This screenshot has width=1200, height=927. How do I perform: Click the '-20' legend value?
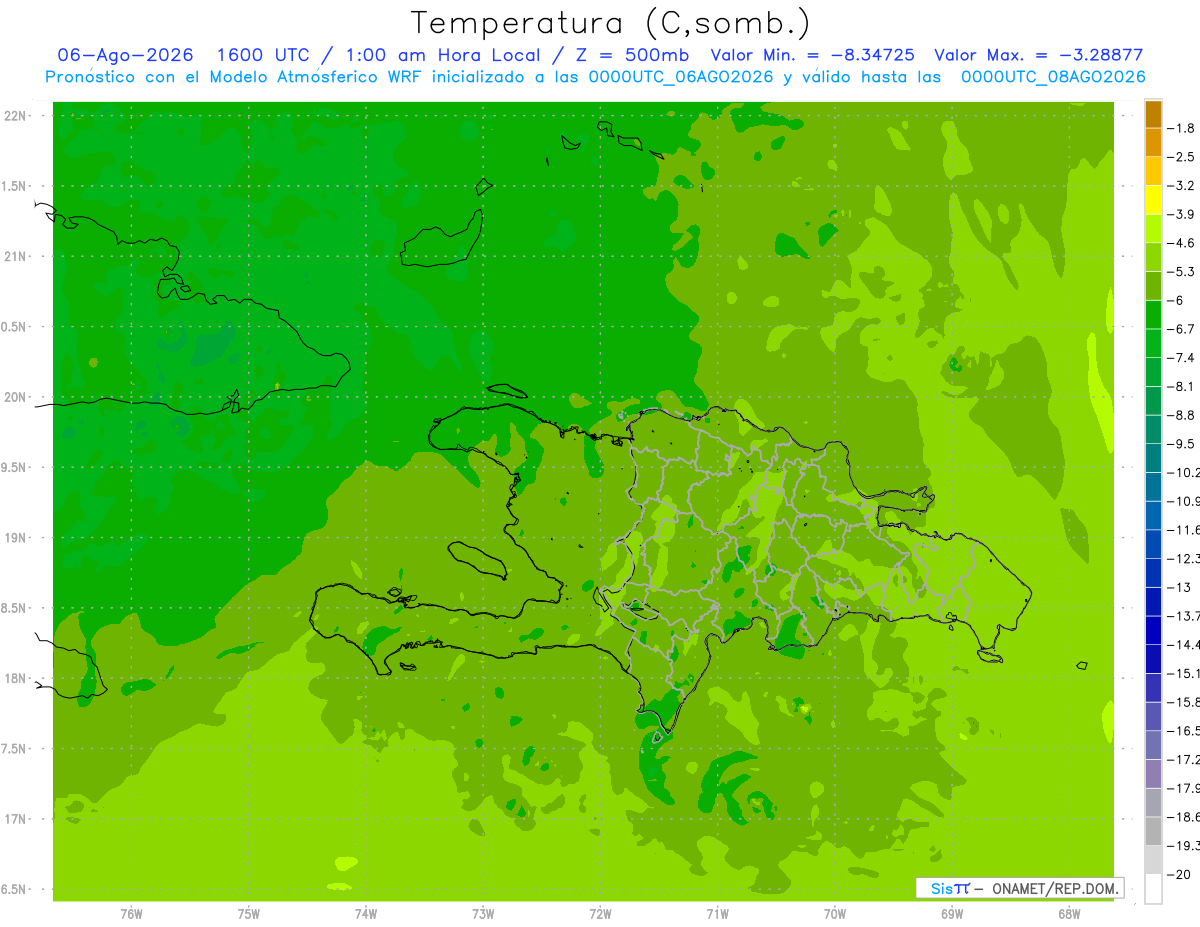(x=1181, y=875)
